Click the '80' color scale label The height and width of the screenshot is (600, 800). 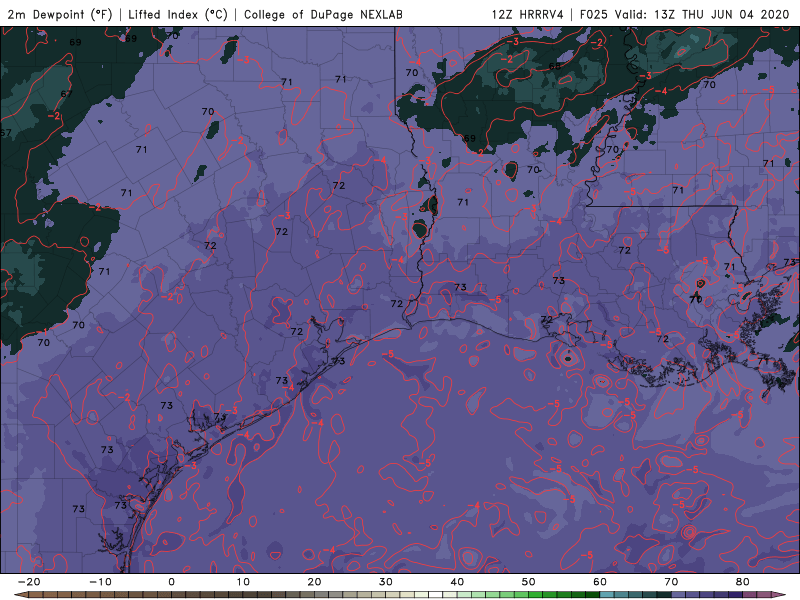[x=743, y=582]
